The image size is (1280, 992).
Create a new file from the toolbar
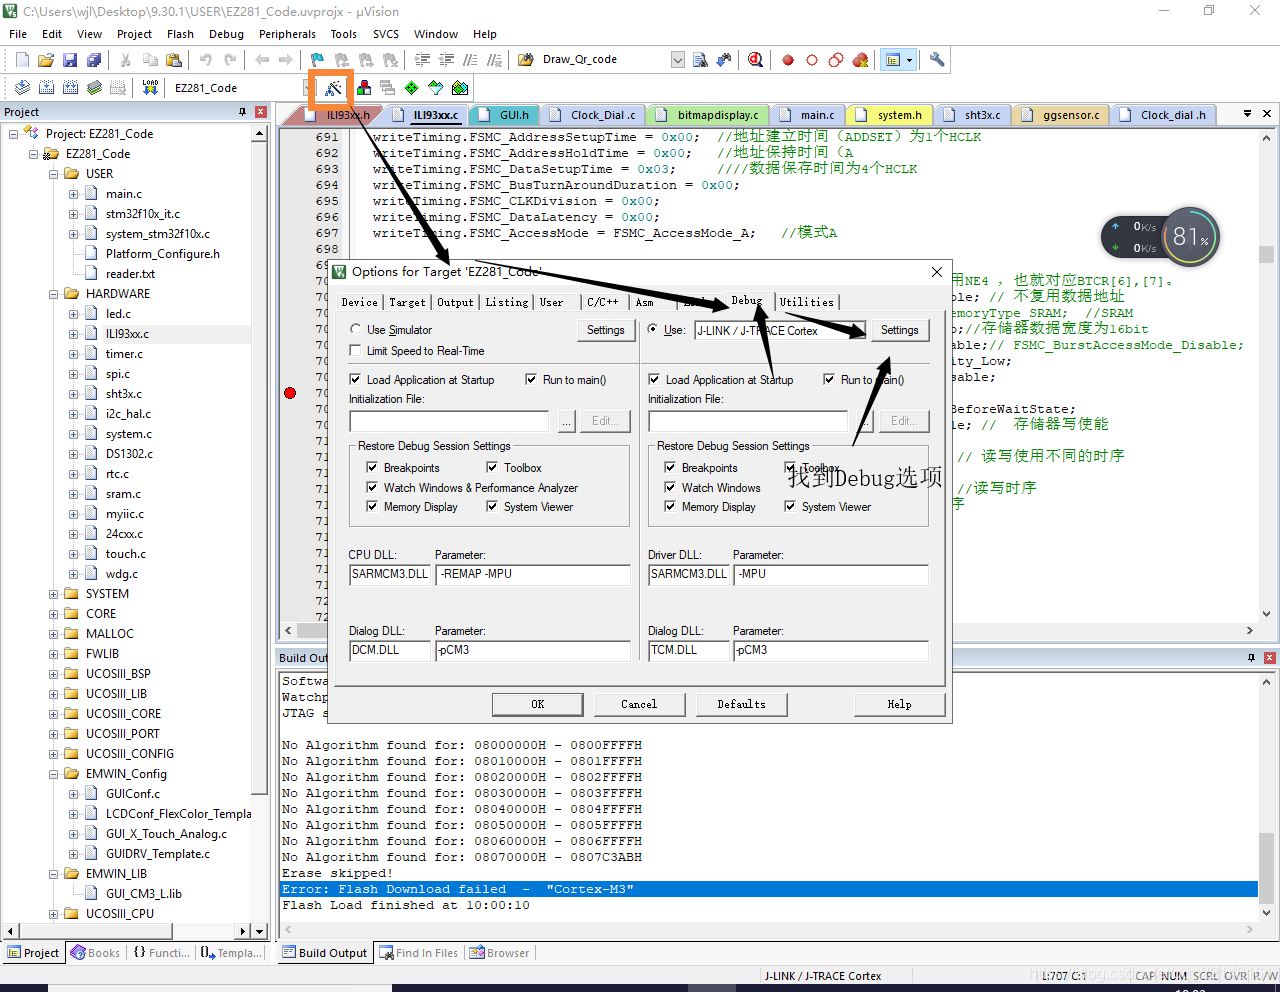[22, 60]
